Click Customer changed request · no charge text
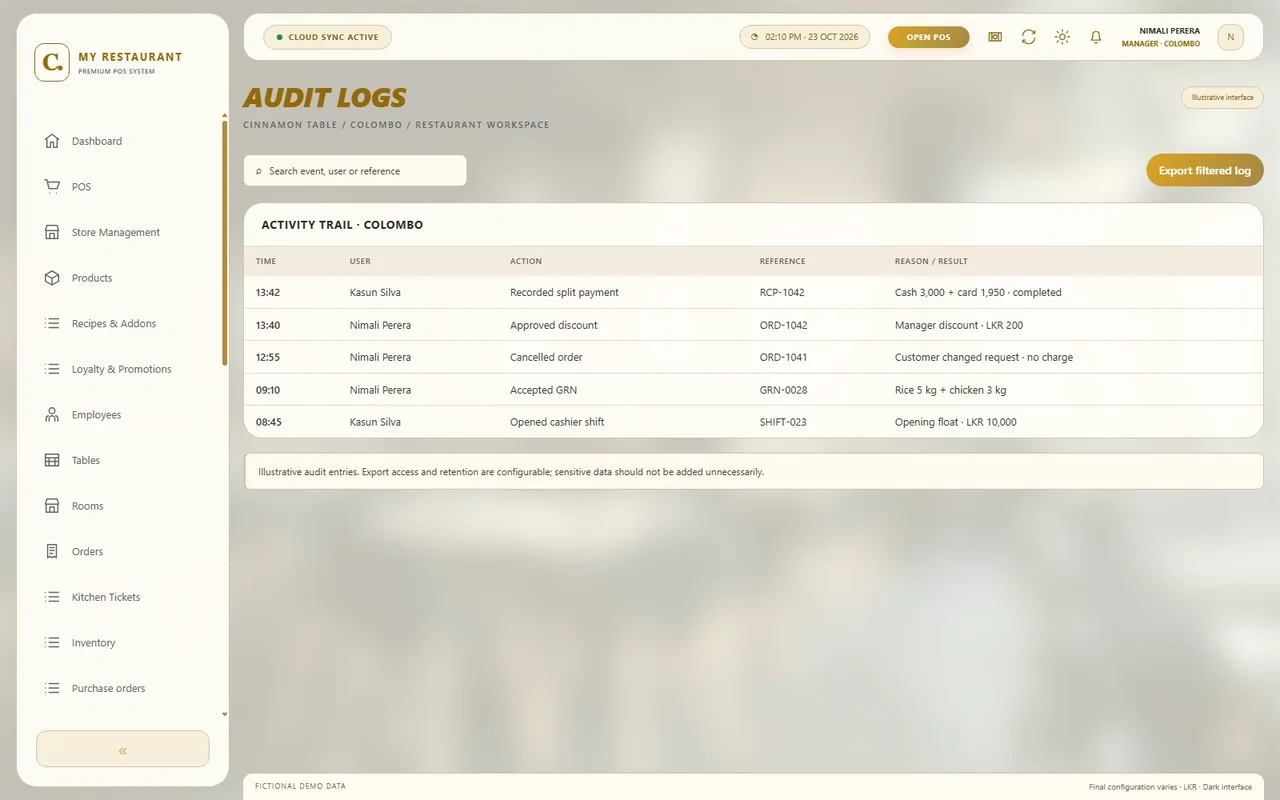Image resolution: width=1280 pixels, height=800 pixels. (984, 357)
